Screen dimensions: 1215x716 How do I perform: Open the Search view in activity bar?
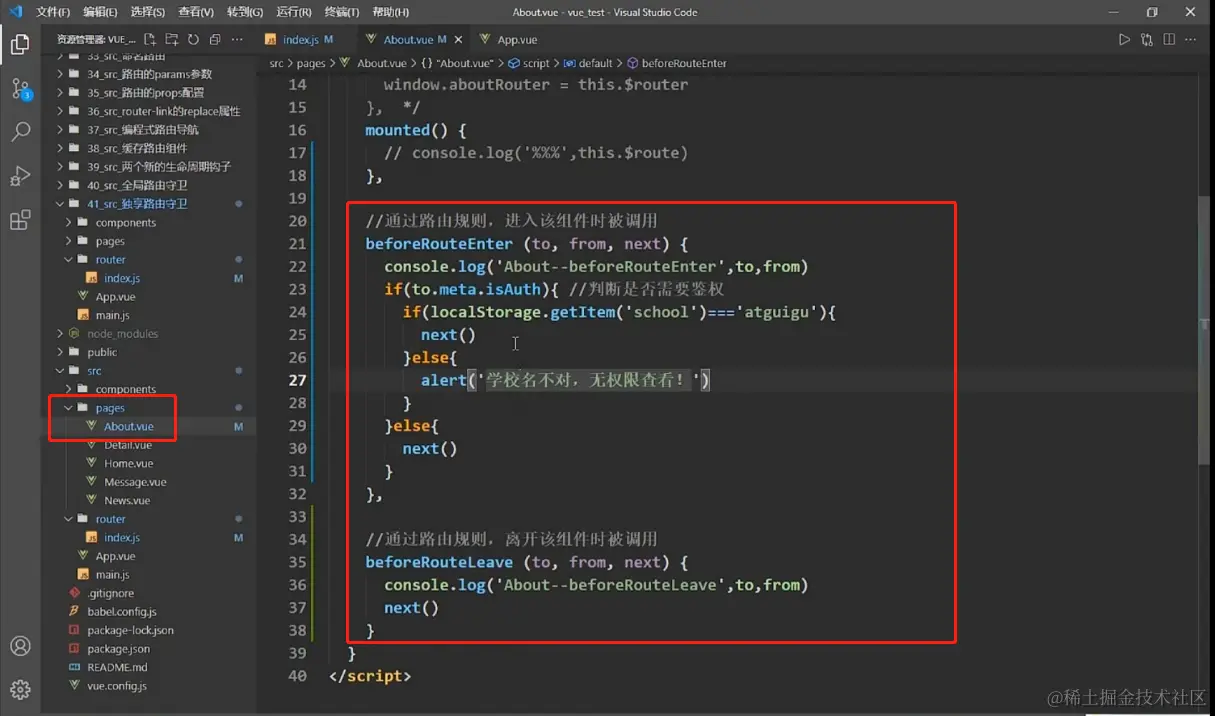(20, 132)
